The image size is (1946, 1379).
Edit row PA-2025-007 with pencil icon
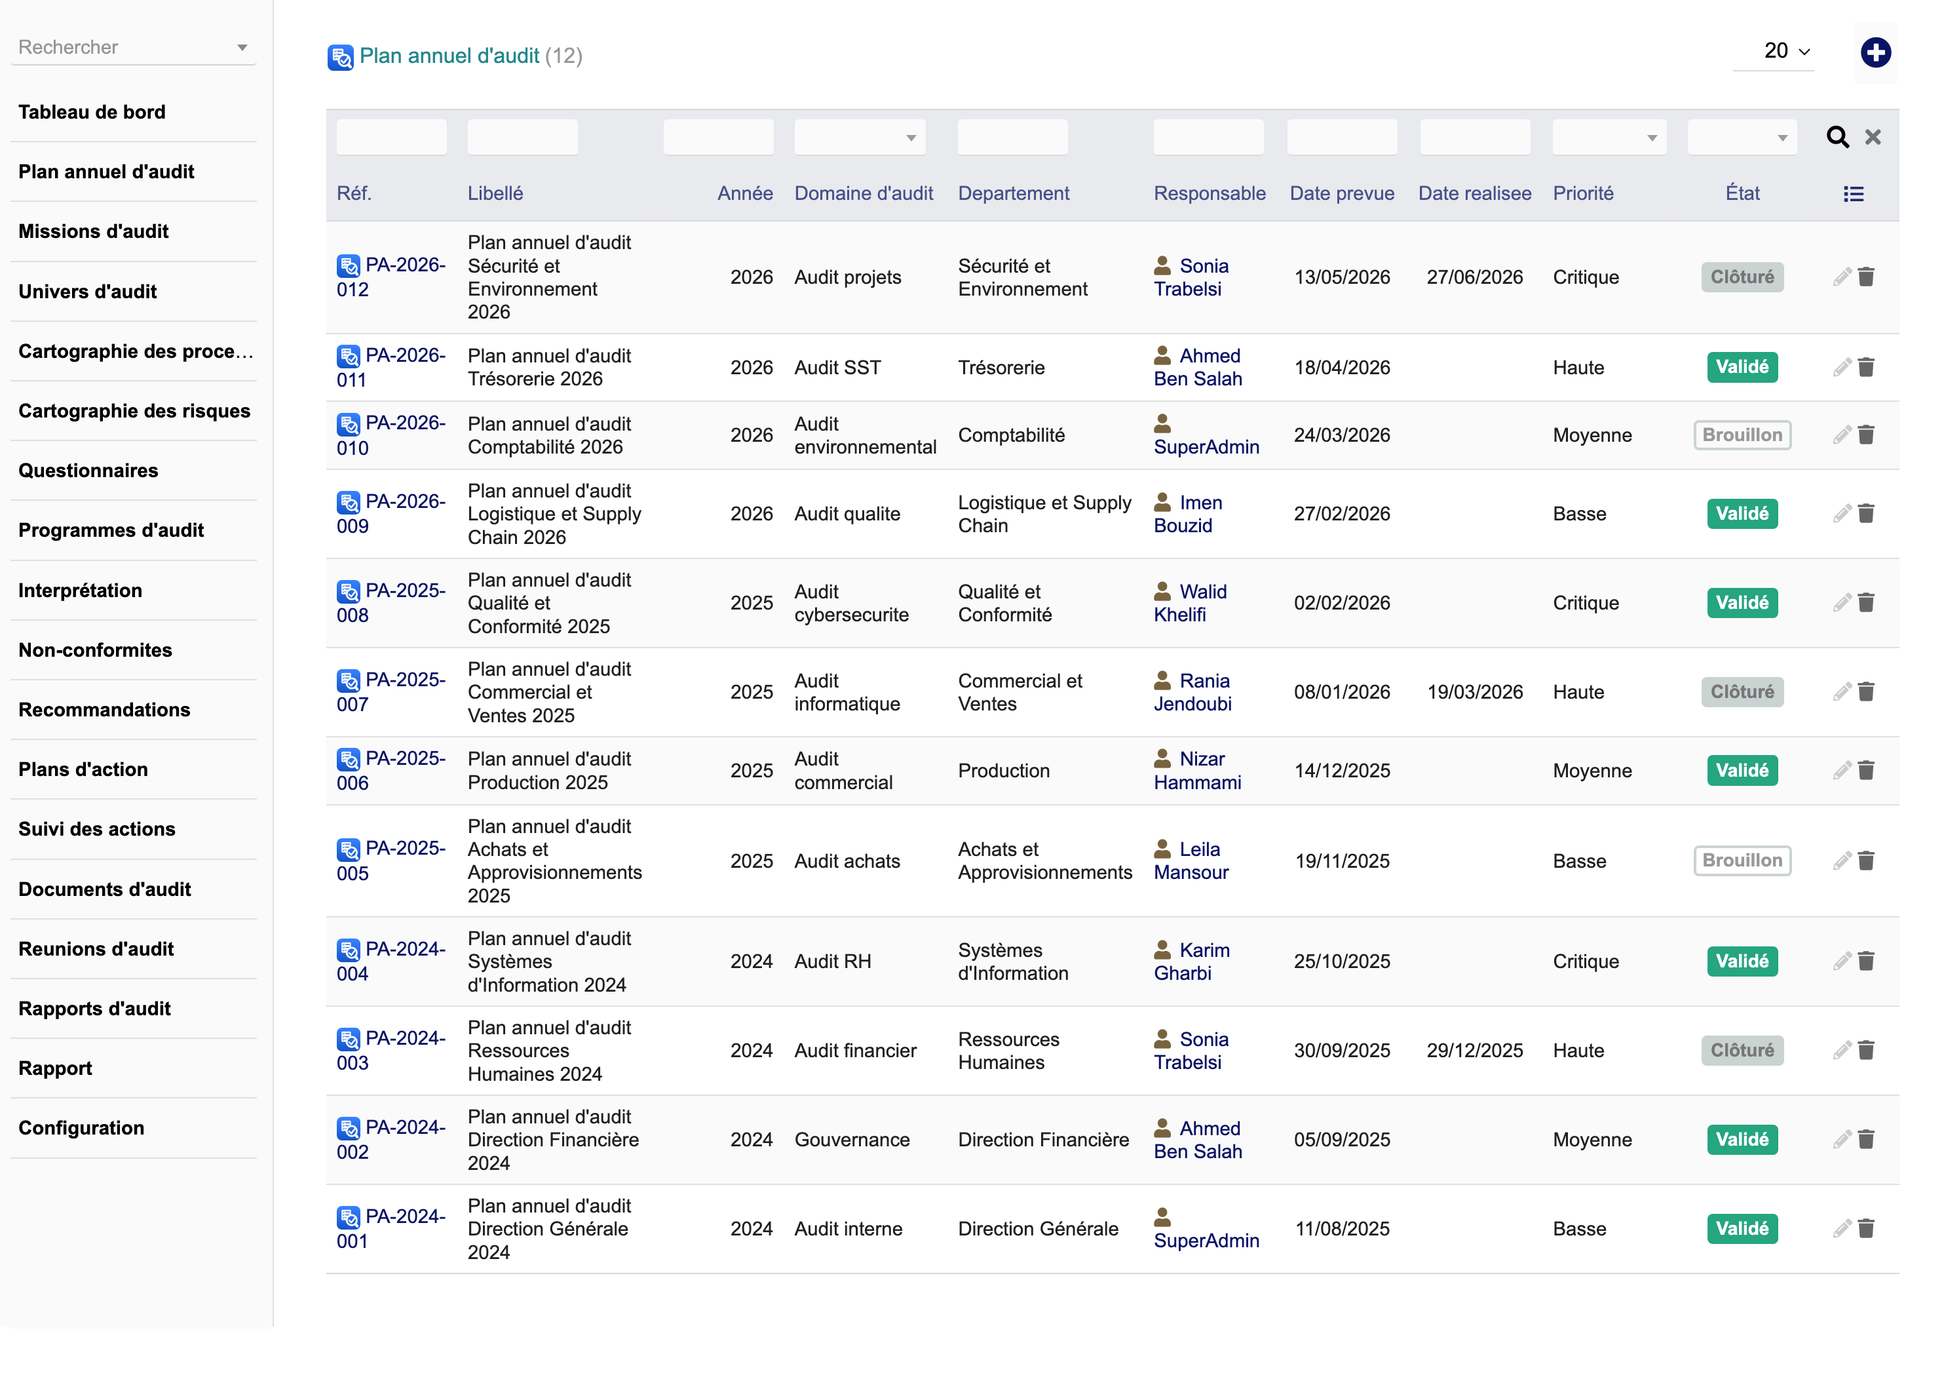(1841, 692)
